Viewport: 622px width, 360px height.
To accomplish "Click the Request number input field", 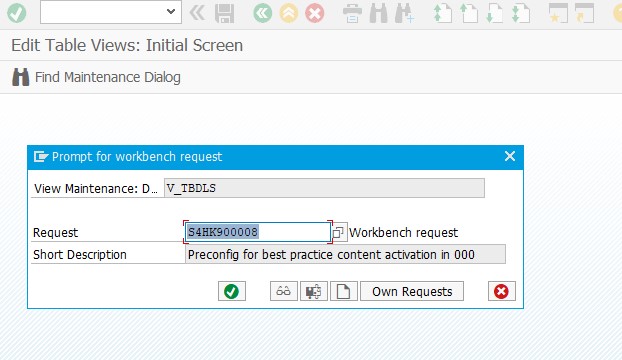I will click(x=258, y=232).
